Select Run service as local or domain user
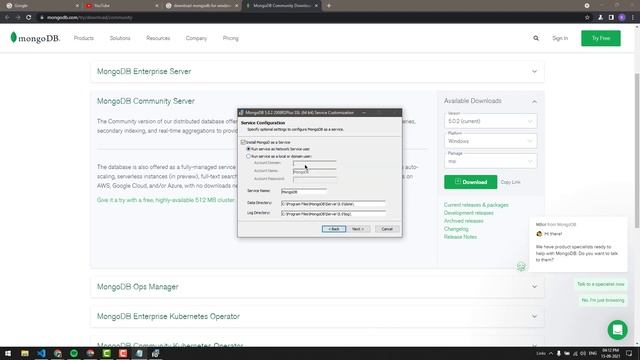The width and height of the screenshot is (640, 360). [x=248, y=156]
